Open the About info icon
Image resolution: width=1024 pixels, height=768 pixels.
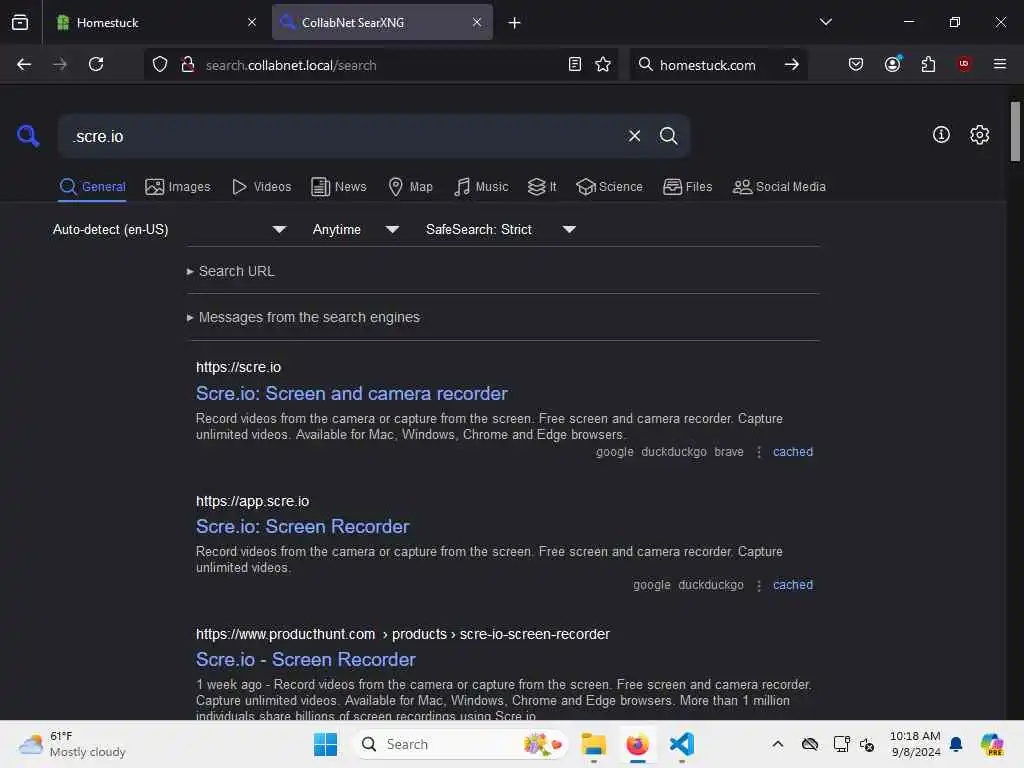pyautogui.click(x=941, y=135)
